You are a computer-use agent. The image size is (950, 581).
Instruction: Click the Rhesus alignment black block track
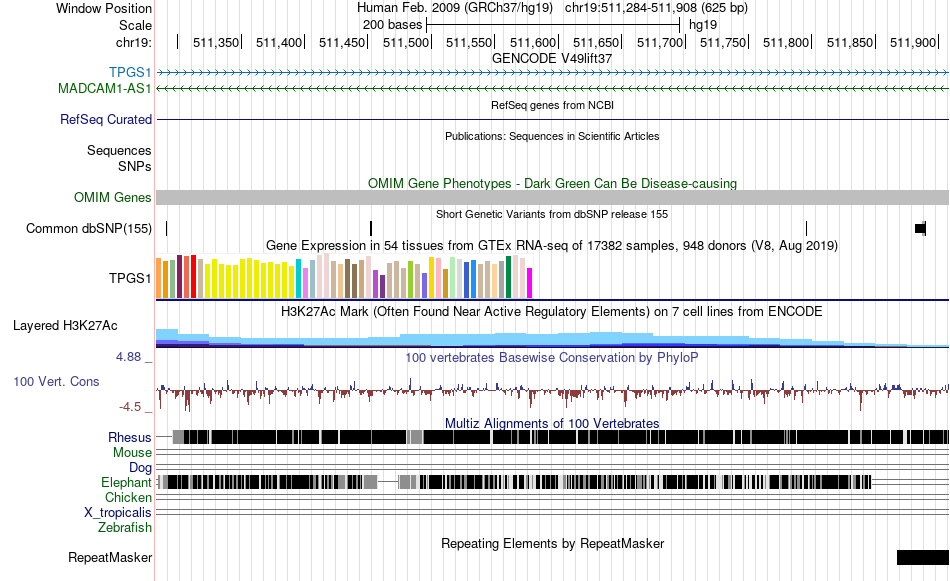click(560, 437)
